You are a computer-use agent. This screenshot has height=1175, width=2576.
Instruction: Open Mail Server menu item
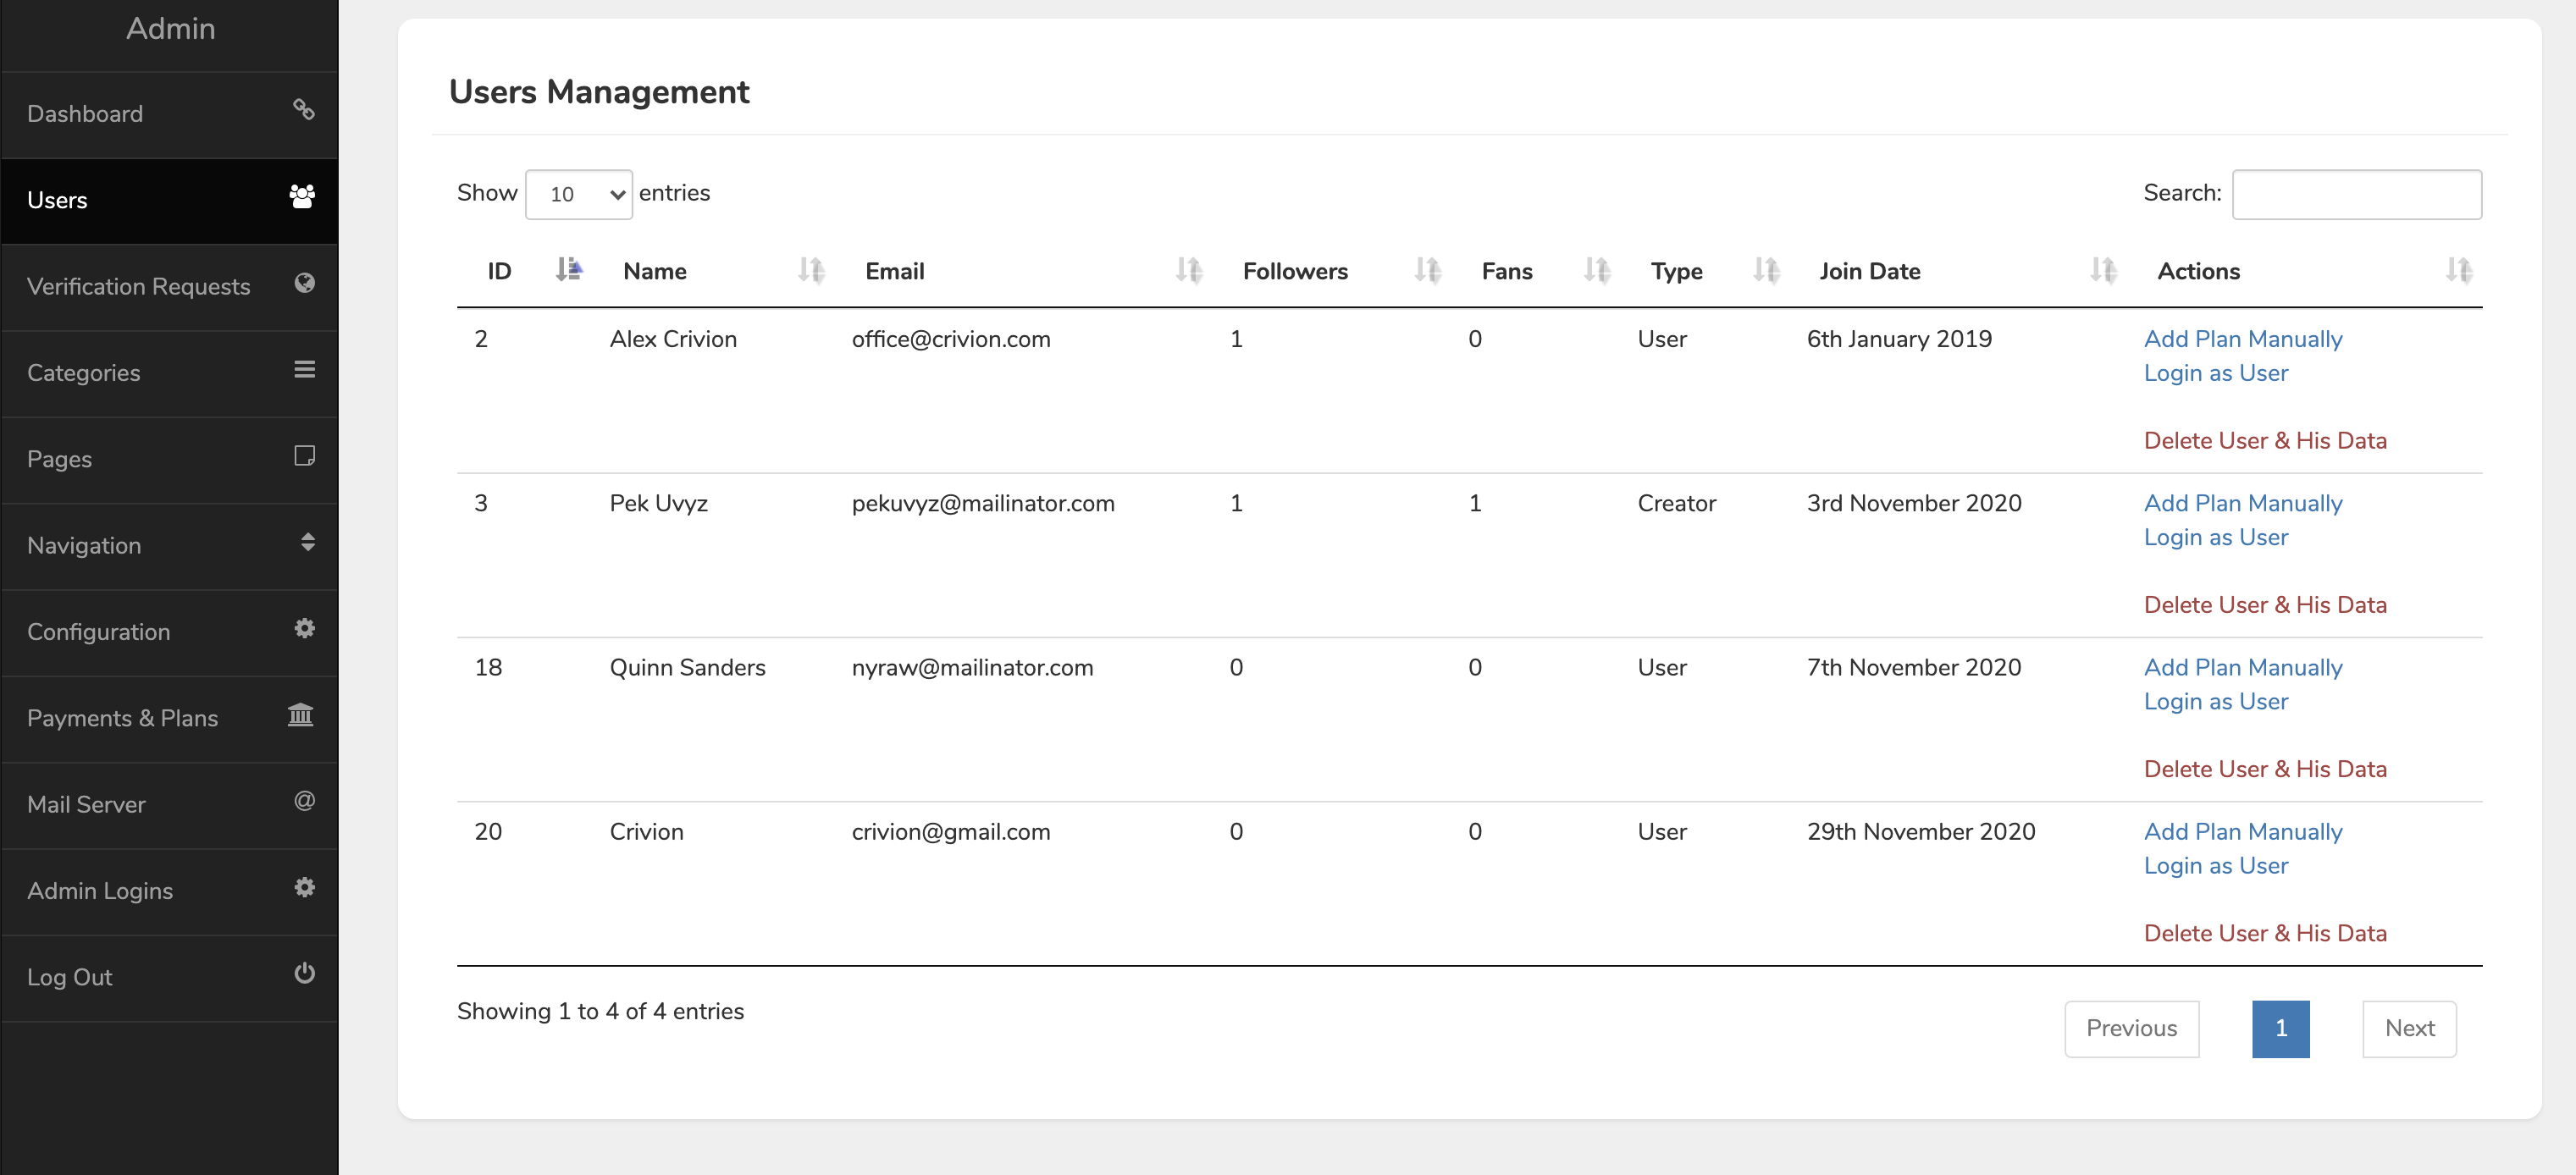coord(169,805)
